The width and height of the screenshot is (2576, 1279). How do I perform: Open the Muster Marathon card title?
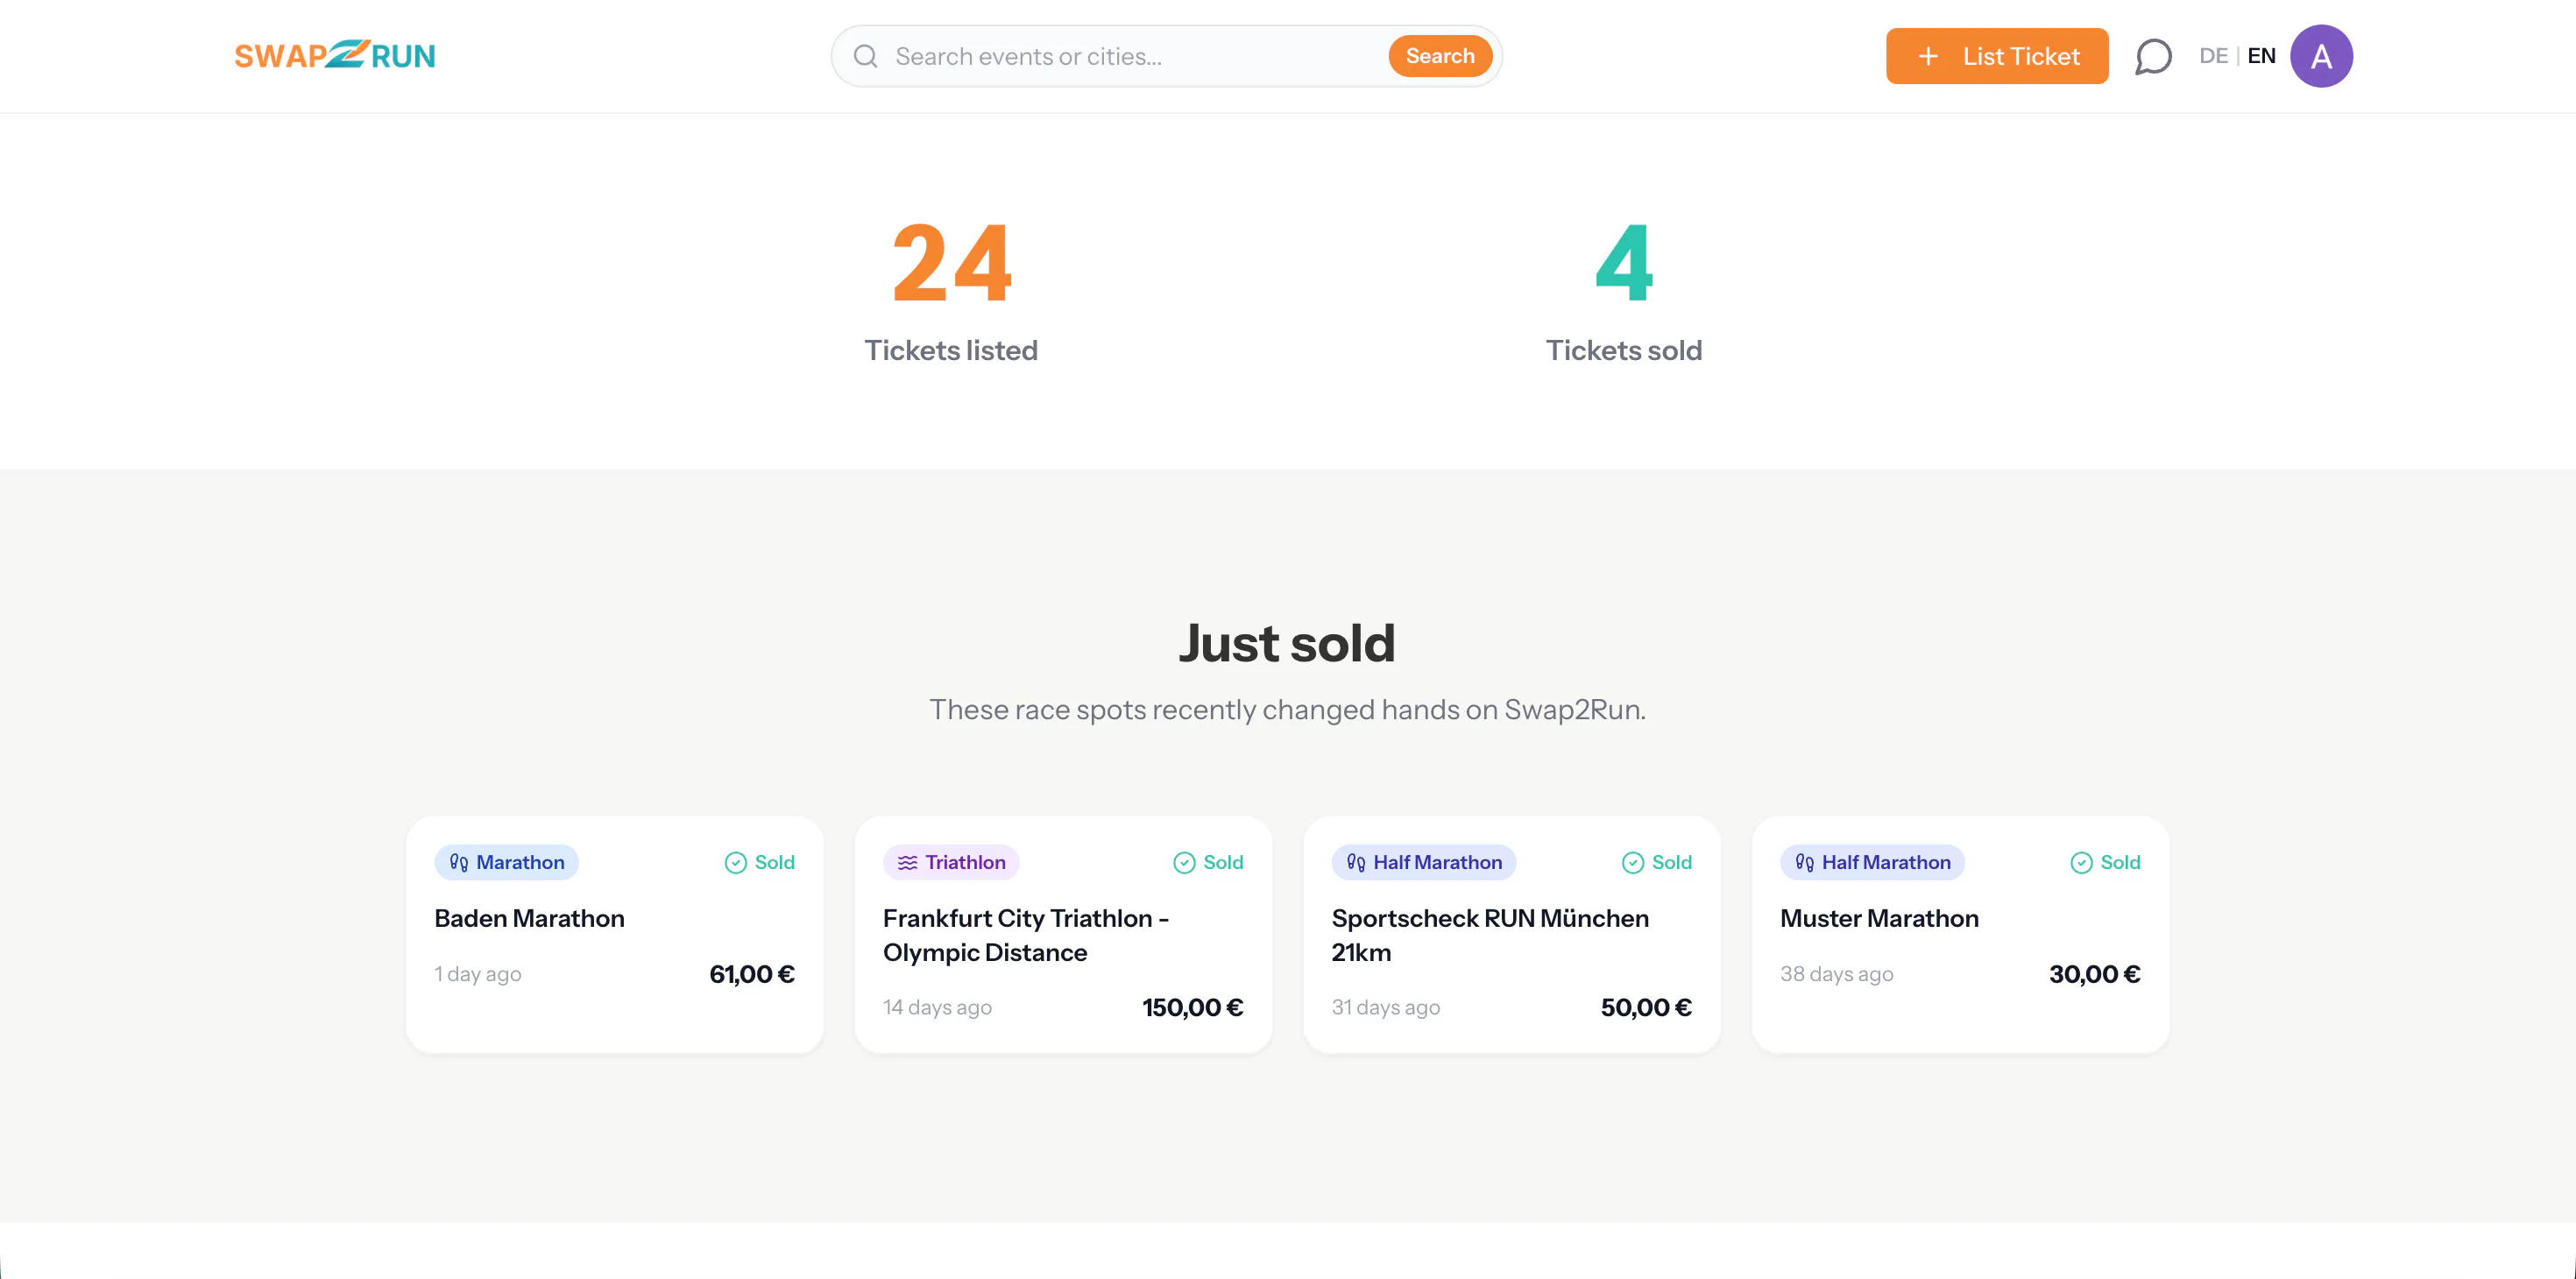click(x=1879, y=918)
